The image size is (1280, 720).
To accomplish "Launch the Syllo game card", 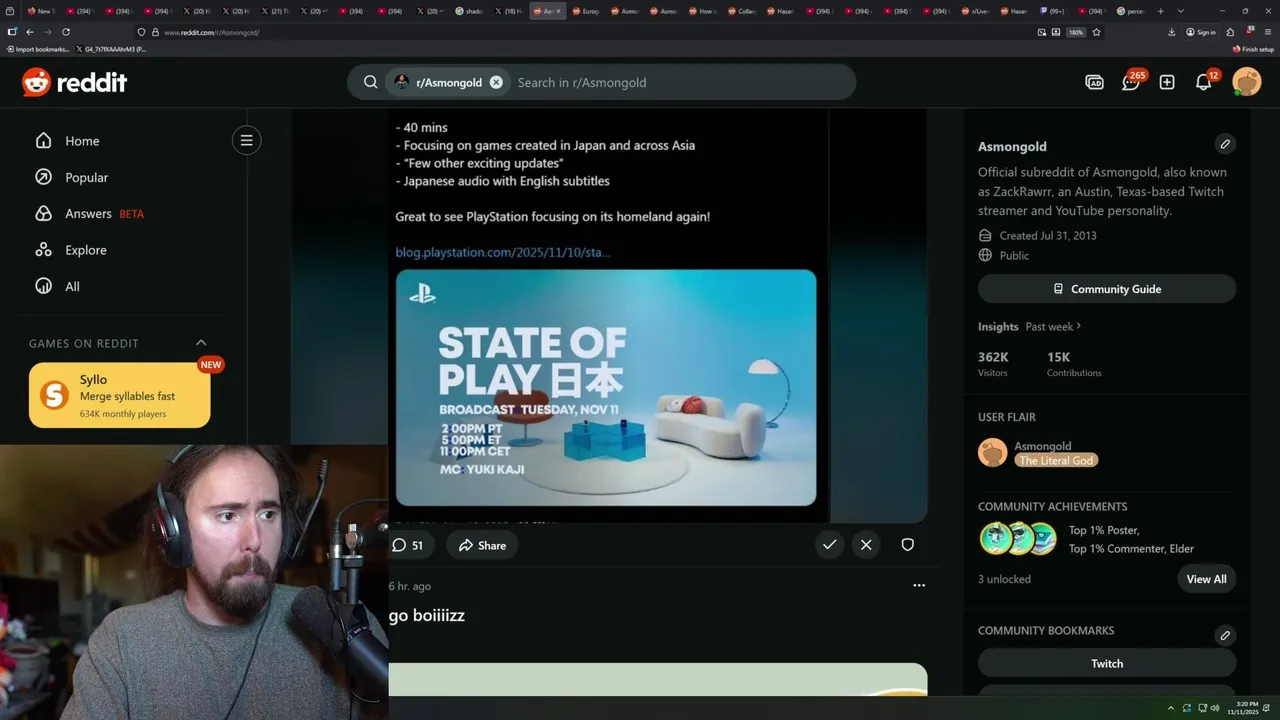I will (x=120, y=395).
